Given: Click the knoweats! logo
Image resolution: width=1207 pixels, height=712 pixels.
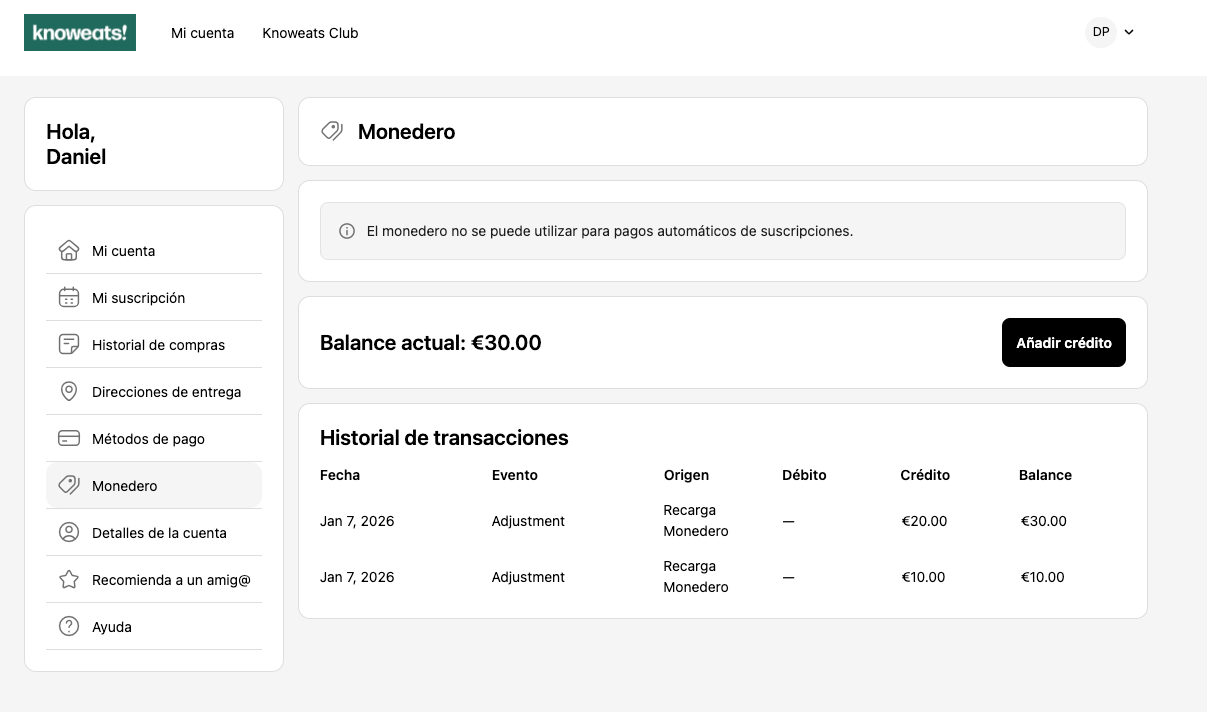Looking at the screenshot, I should point(80,32).
